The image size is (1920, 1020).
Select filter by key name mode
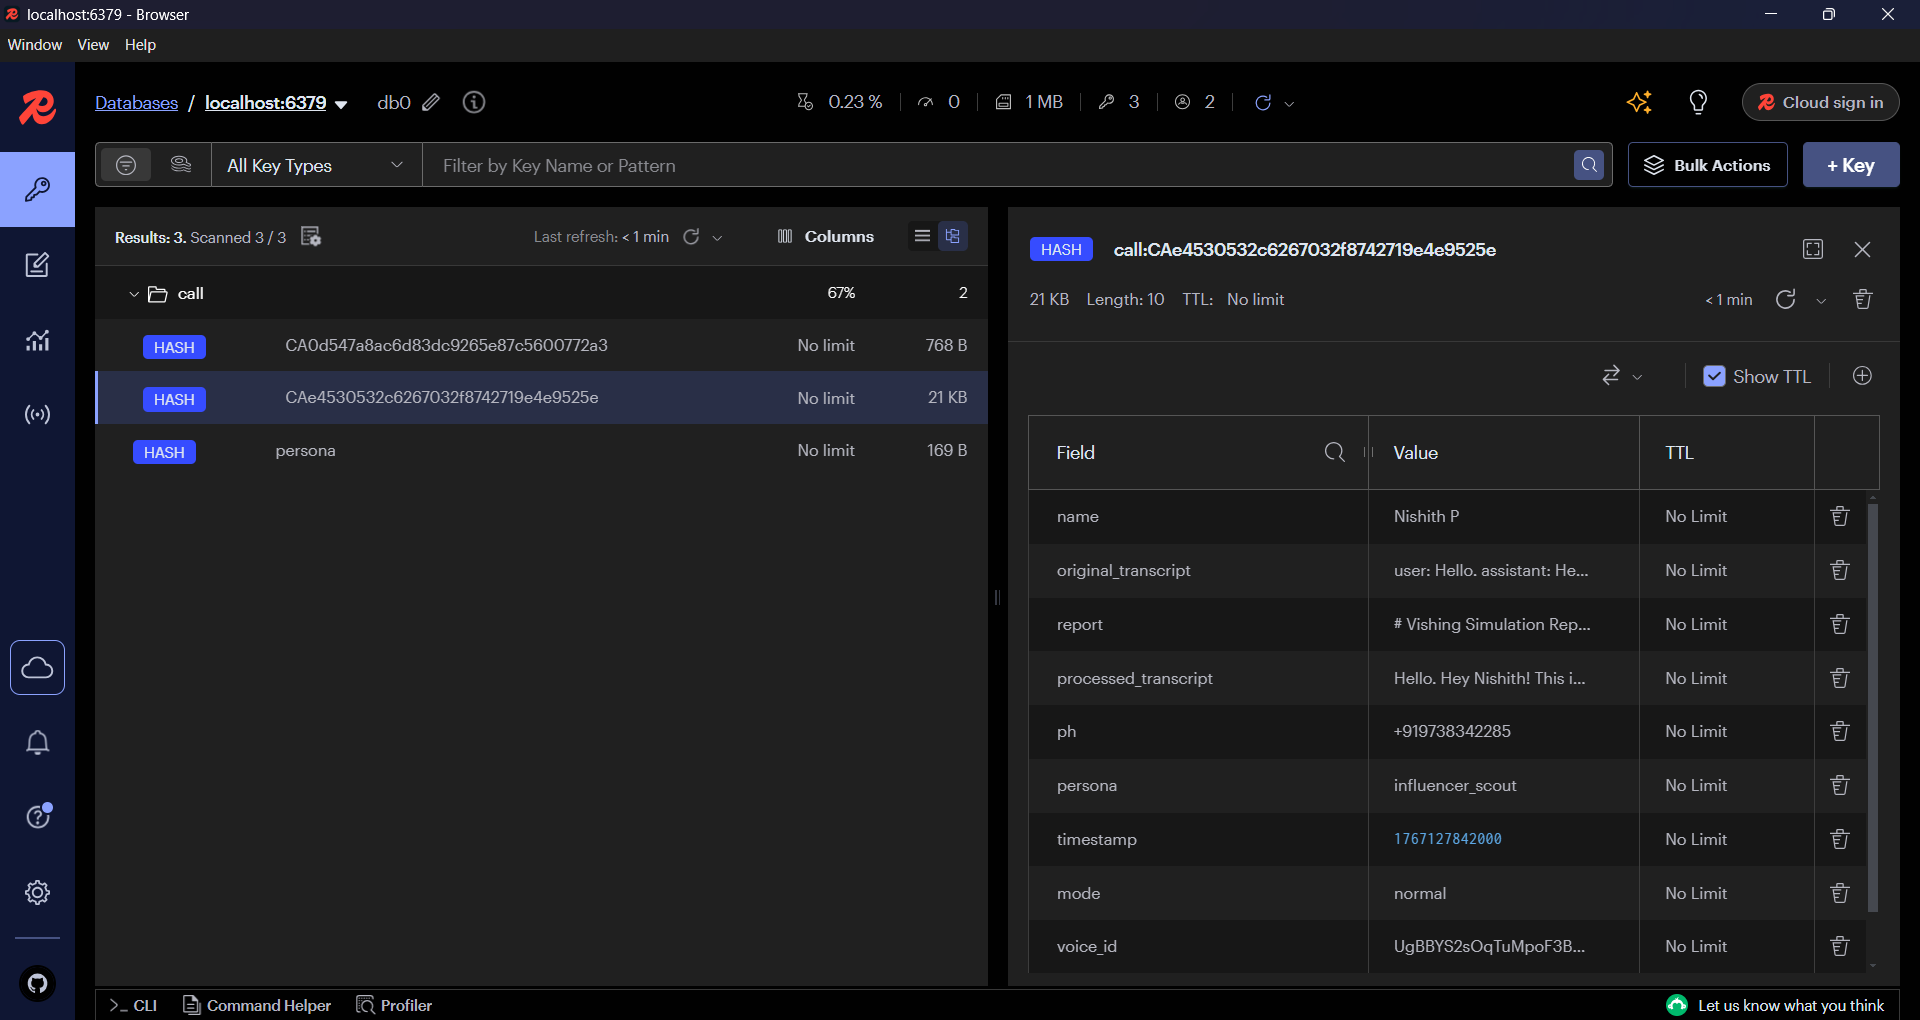pos(126,165)
